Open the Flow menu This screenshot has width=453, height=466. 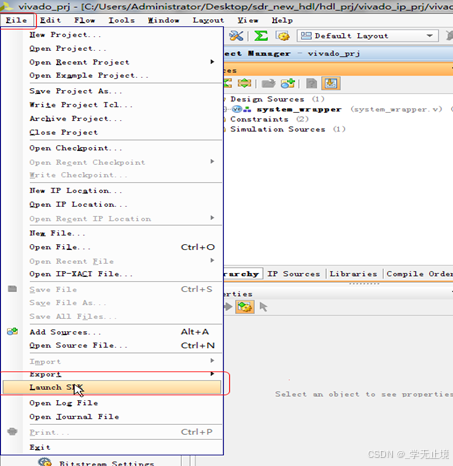[85, 20]
